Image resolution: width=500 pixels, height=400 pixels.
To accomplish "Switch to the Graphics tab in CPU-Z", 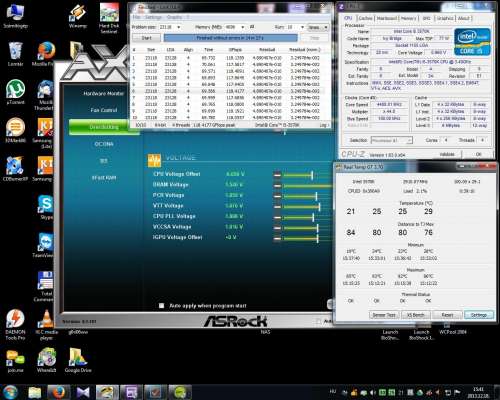I will 445,18.
